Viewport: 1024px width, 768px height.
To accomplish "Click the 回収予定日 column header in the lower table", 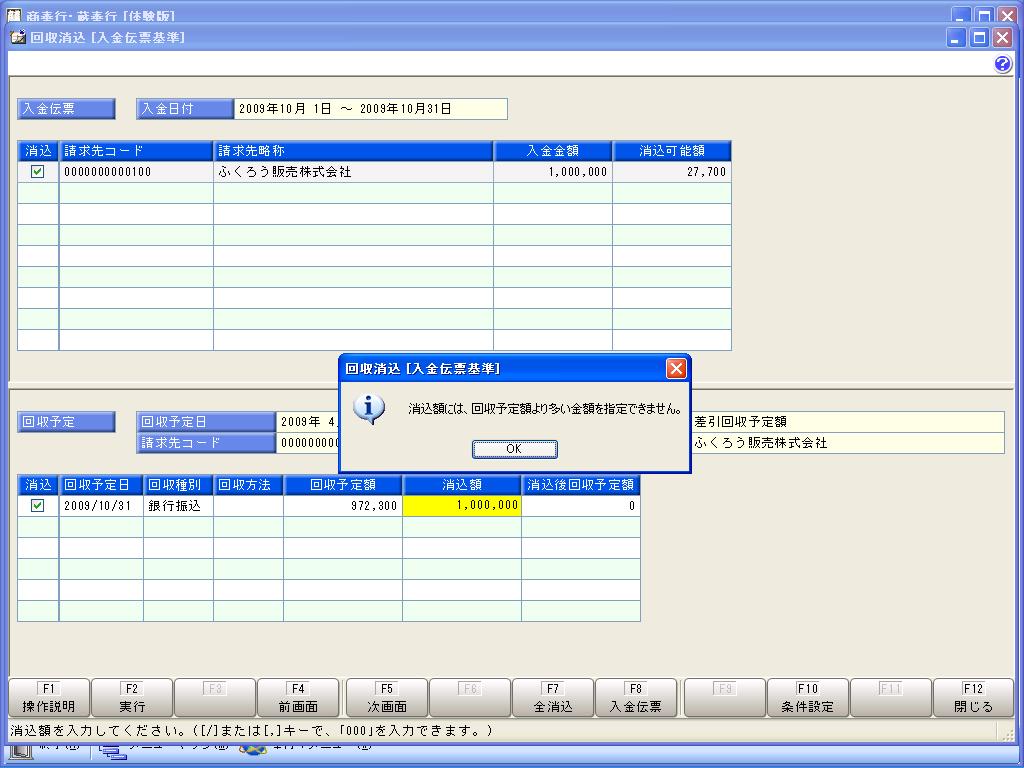I will coord(101,485).
